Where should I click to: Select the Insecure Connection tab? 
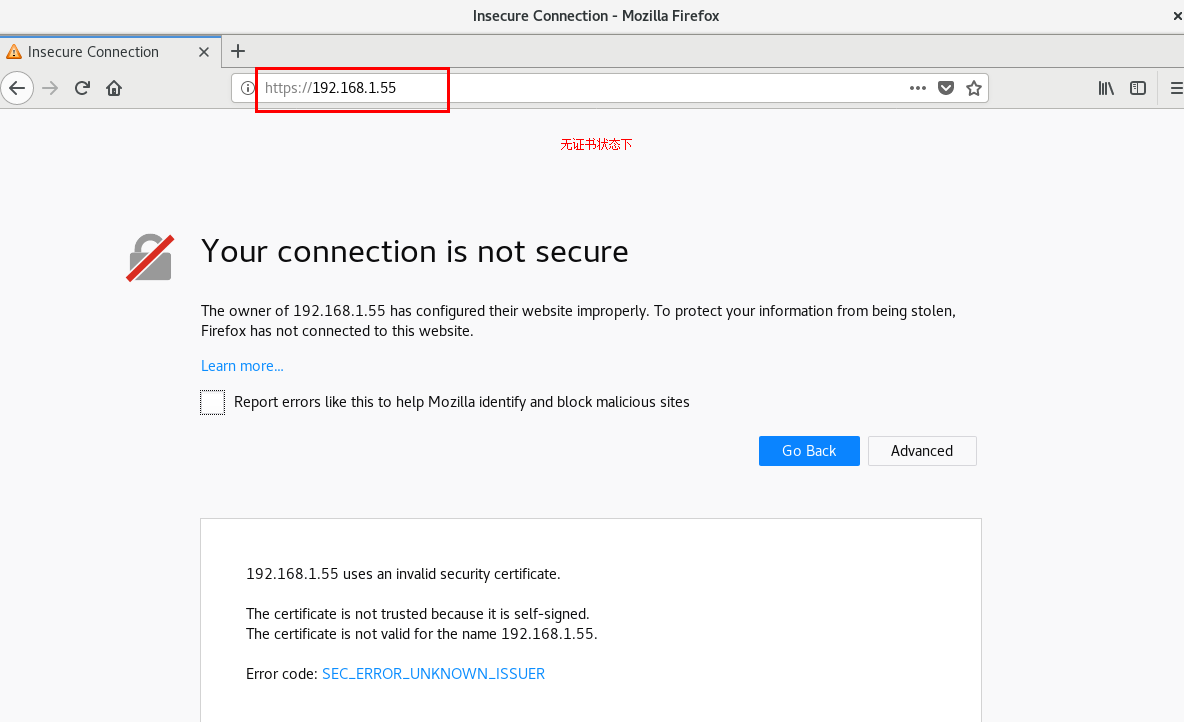coord(110,51)
